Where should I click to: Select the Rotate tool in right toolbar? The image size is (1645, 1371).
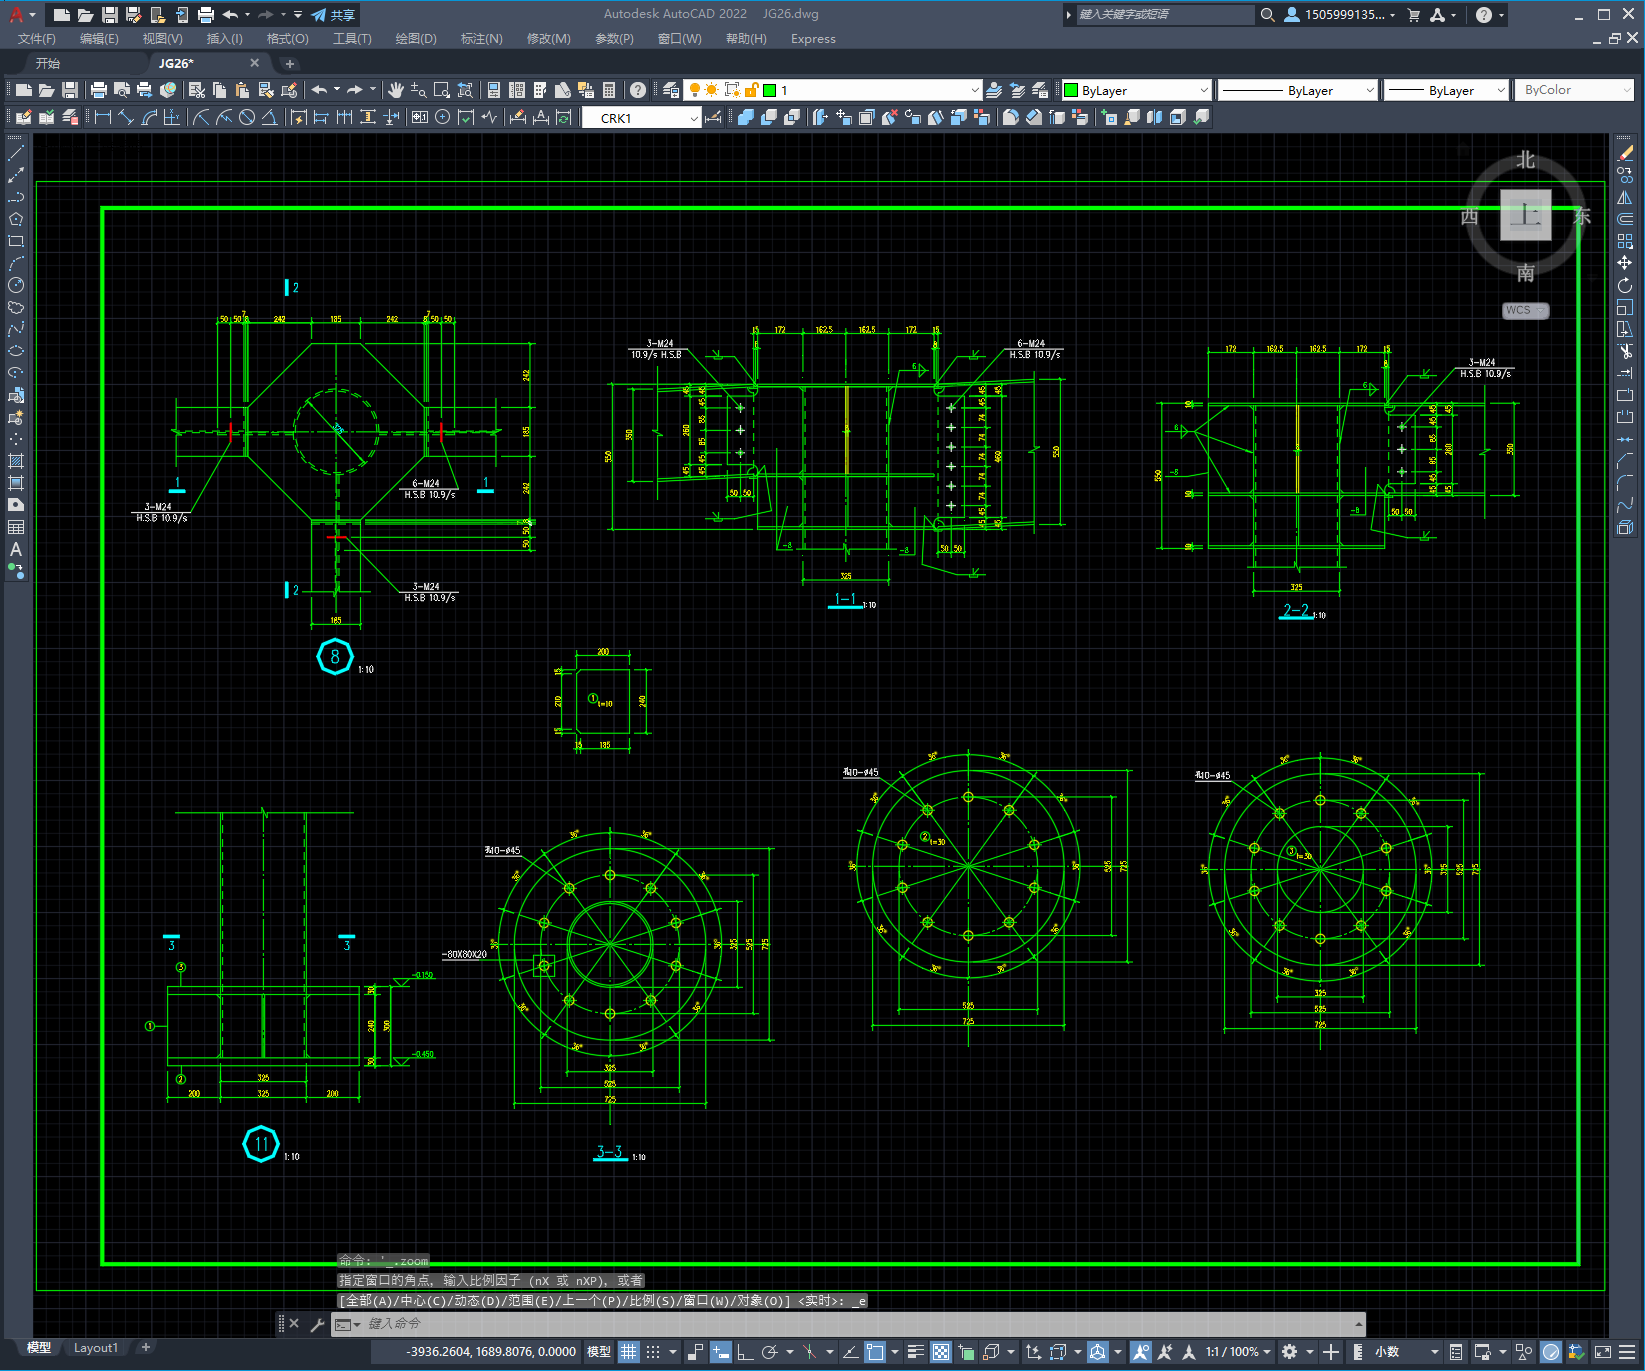(1625, 286)
